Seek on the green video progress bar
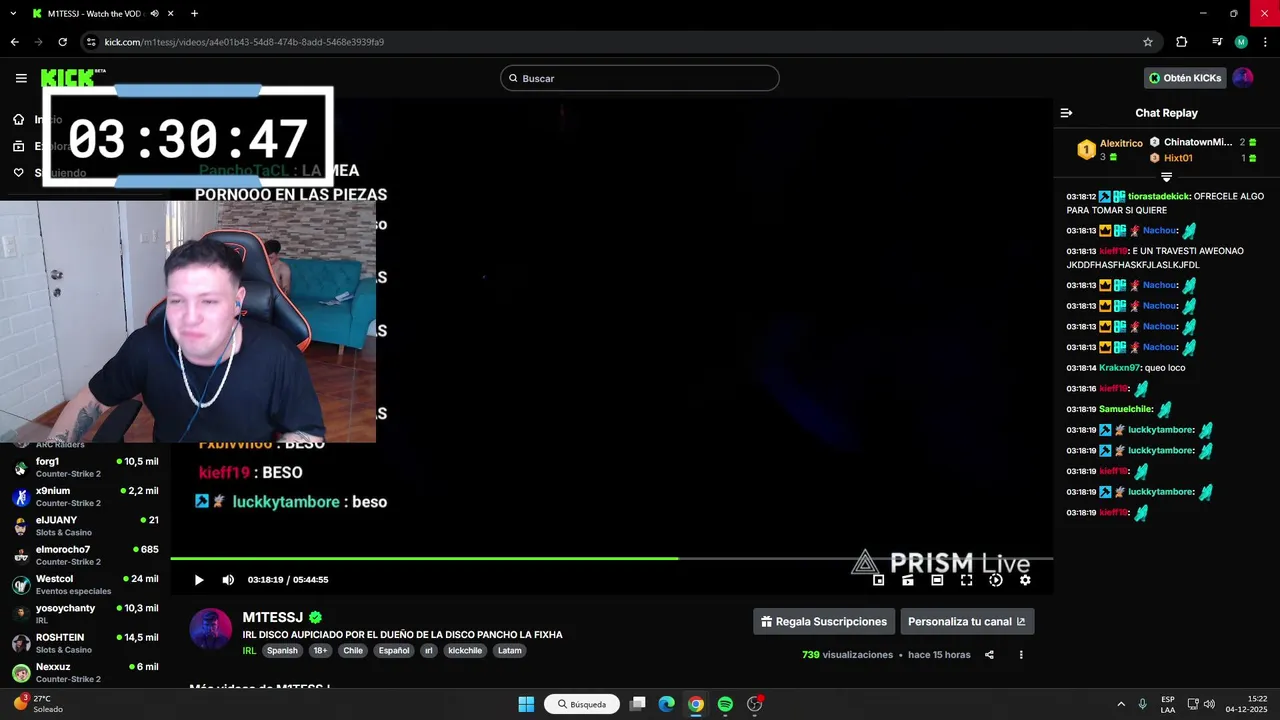The image size is (1280, 720). [611, 558]
